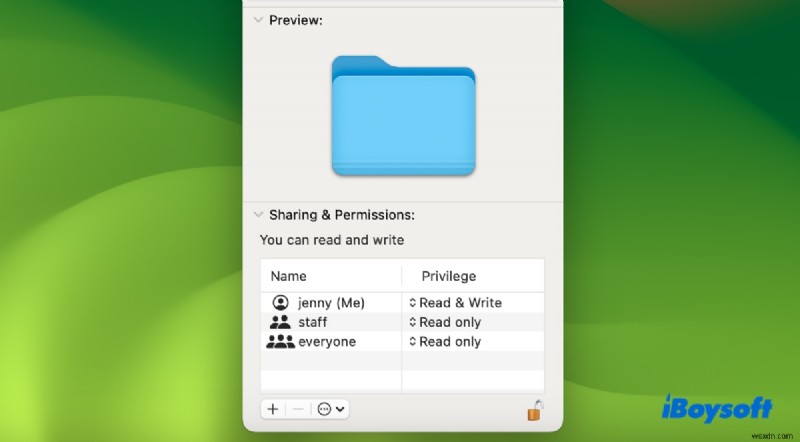The height and width of the screenshot is (442, 800).
Task: Click the plus button to add user
Action: click(x=273, y=409)
